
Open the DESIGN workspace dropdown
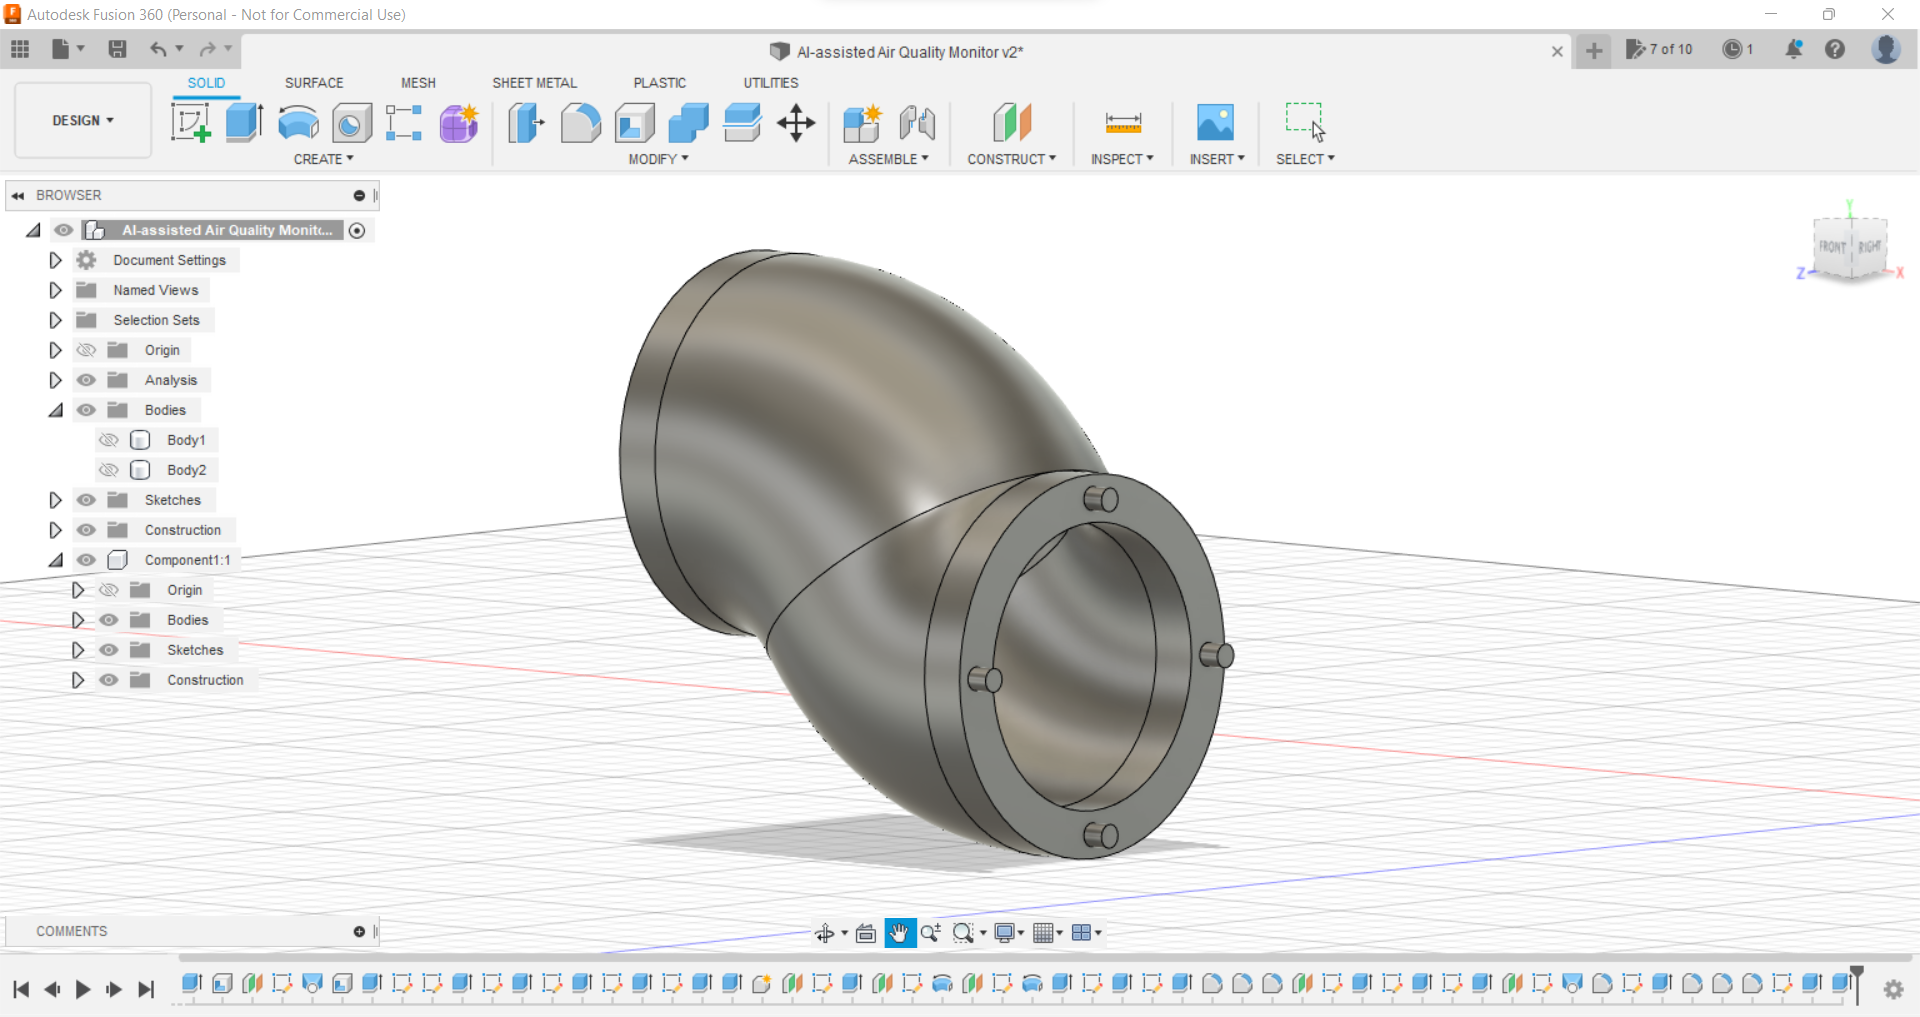pyautogui.click(x=83, y=120)
